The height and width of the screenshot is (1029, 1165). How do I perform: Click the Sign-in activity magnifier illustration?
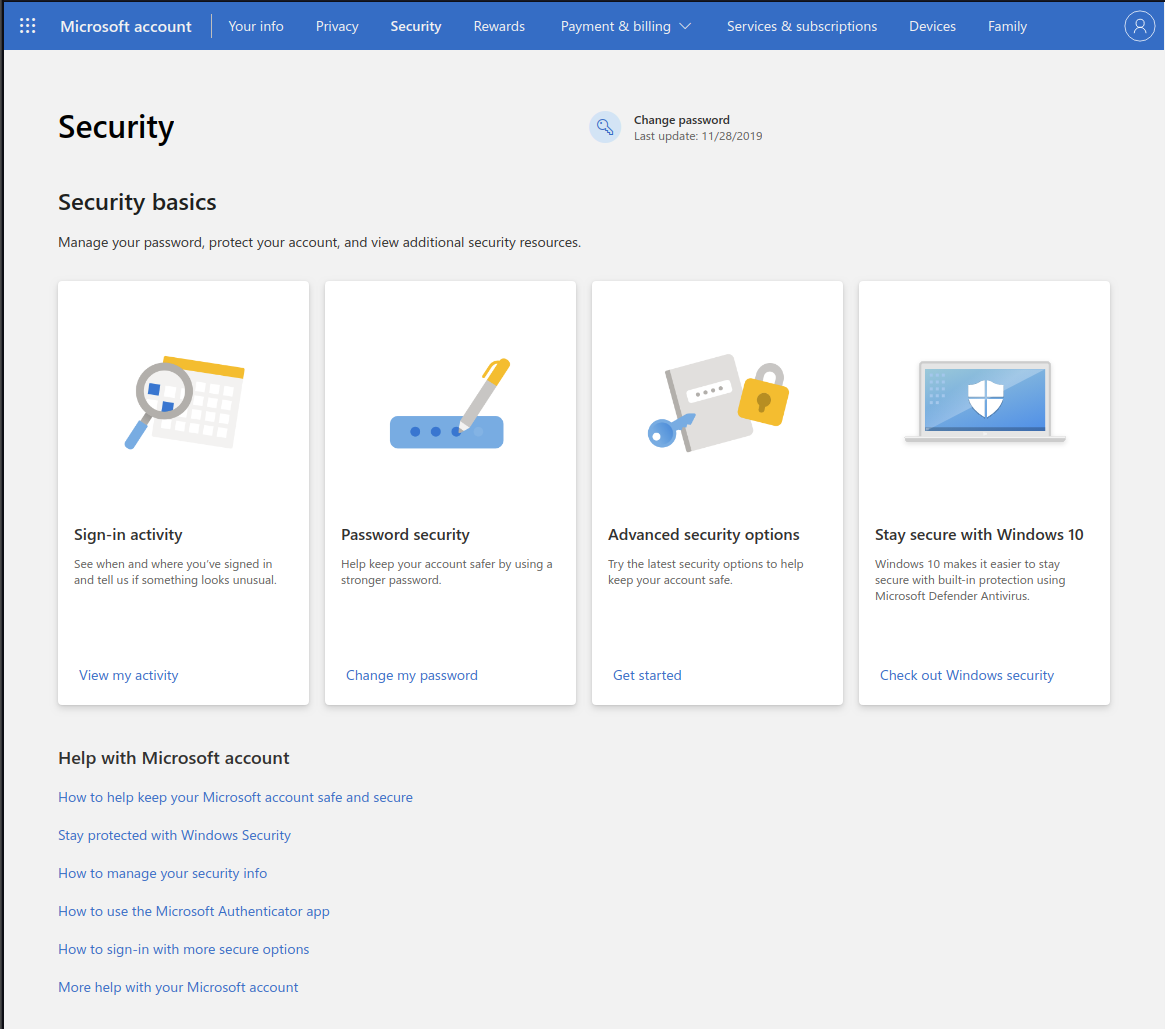tap(184, 402)
